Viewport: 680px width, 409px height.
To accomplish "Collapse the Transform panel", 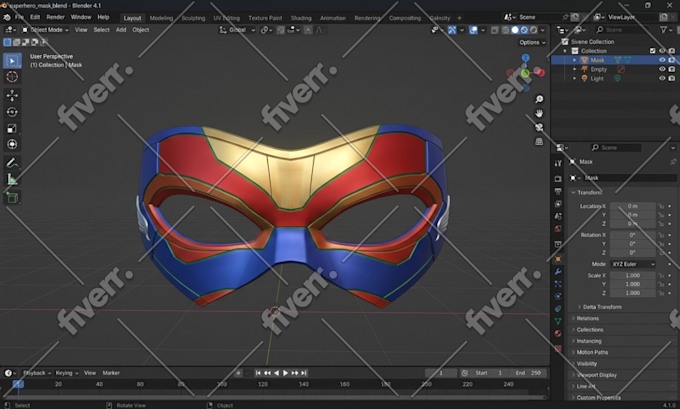I will [588, 192].
